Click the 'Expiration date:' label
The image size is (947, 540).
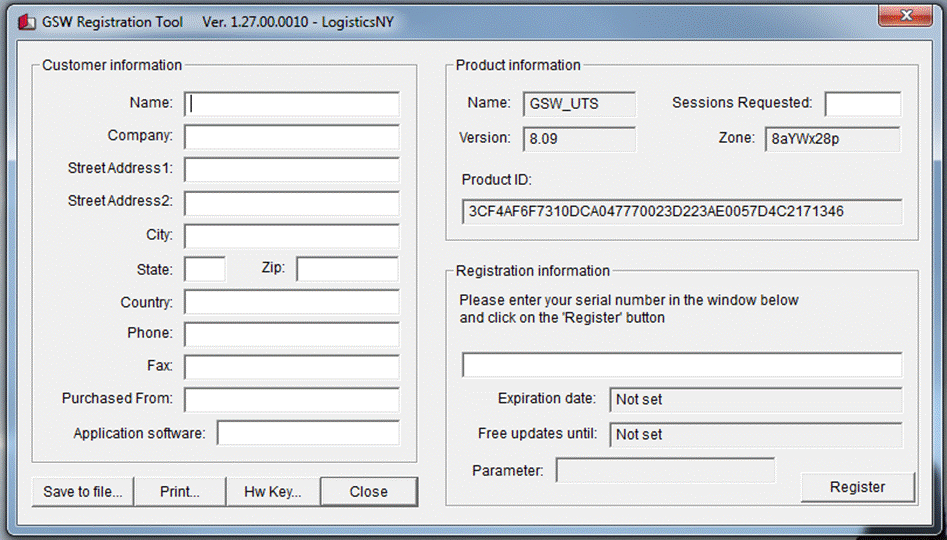click(547, 399)
